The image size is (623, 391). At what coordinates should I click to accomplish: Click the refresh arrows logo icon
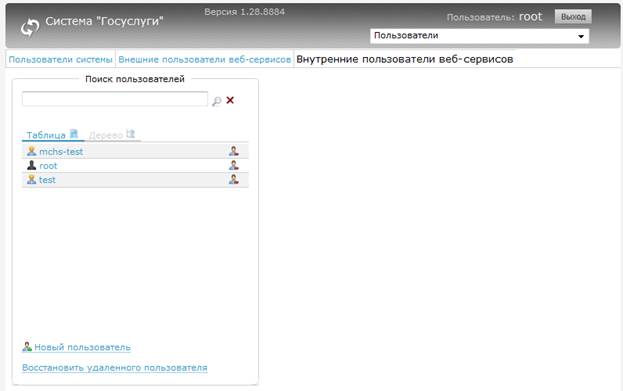pos(30,27)
